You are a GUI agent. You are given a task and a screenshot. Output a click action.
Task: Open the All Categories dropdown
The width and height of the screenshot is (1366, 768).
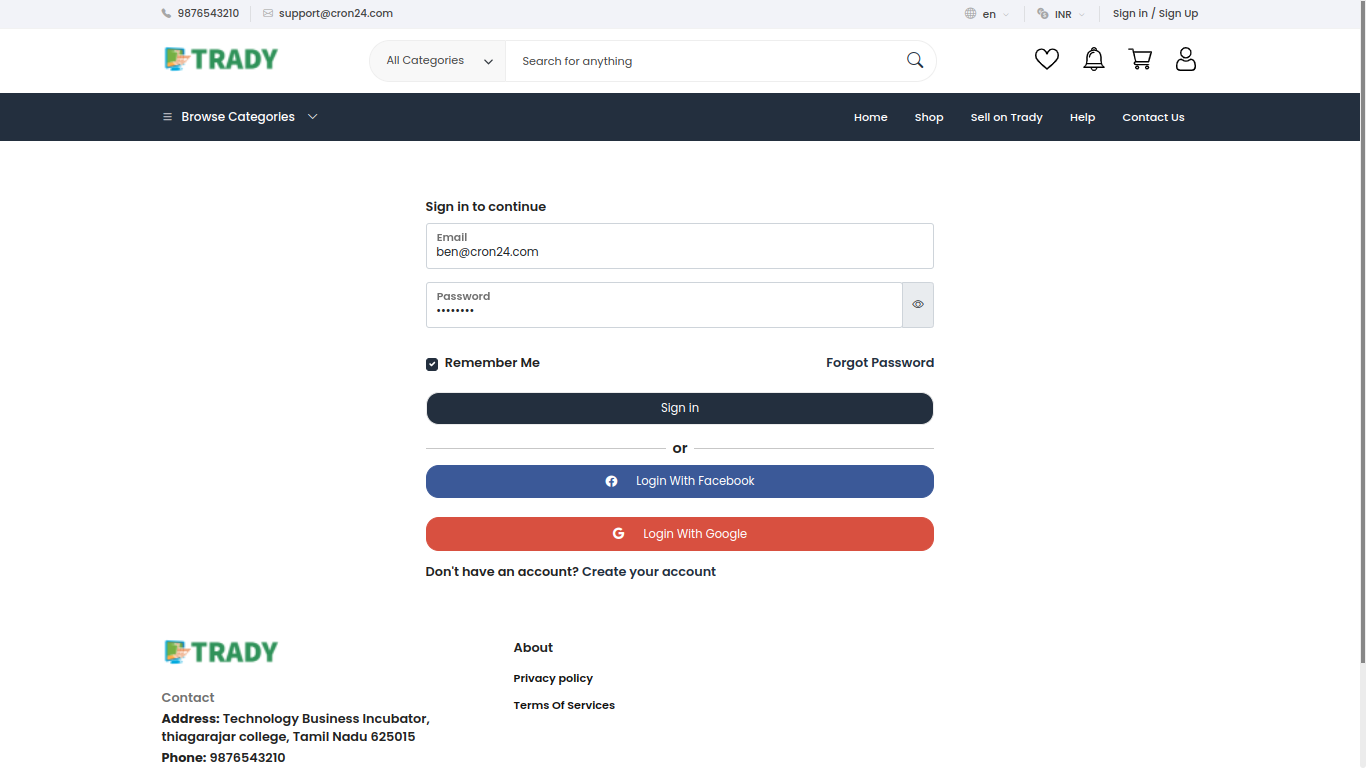pyautogui.click(x=437, y=60)
